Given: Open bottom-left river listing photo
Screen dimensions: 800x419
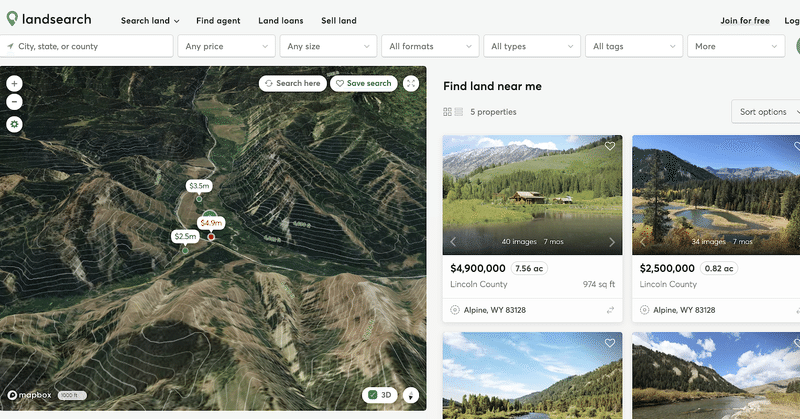Looking at the screenshot, I should (x=532, y=375).
